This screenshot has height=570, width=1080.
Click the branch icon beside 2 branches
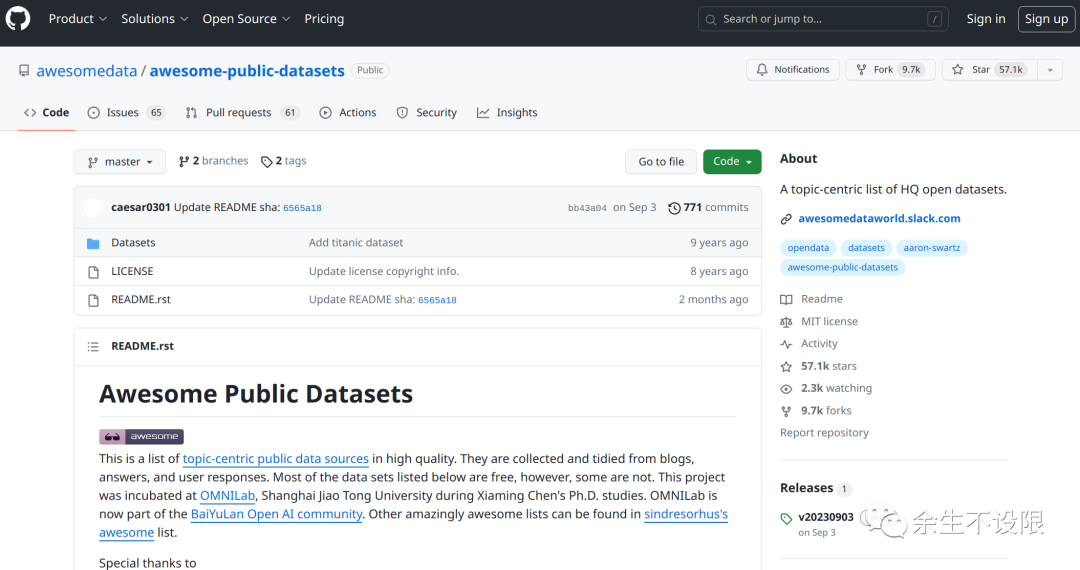tap(183, 161)
